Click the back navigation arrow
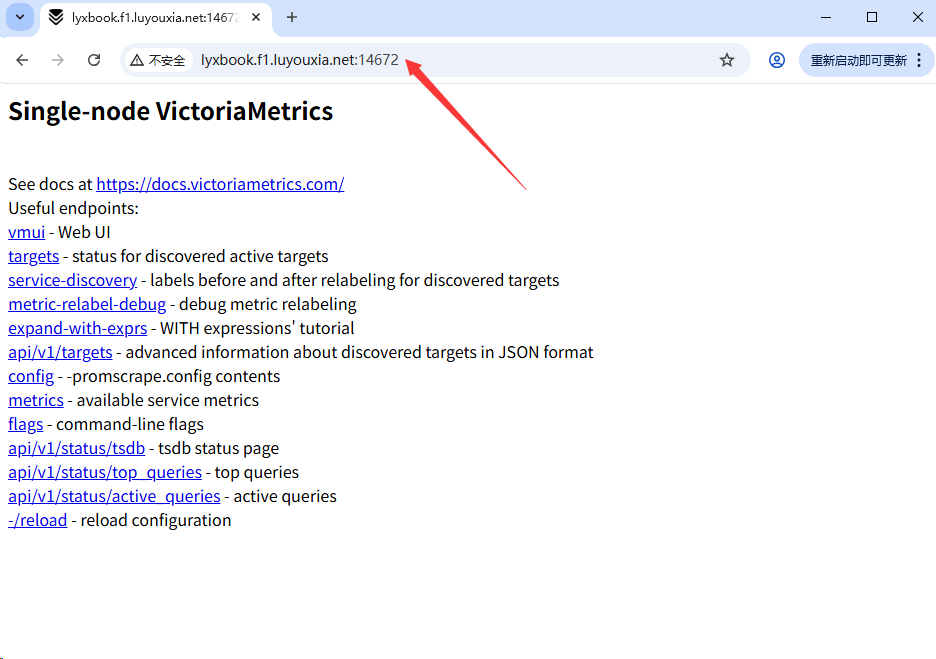This screenshot has width=936, height=659. pos(22,60)
